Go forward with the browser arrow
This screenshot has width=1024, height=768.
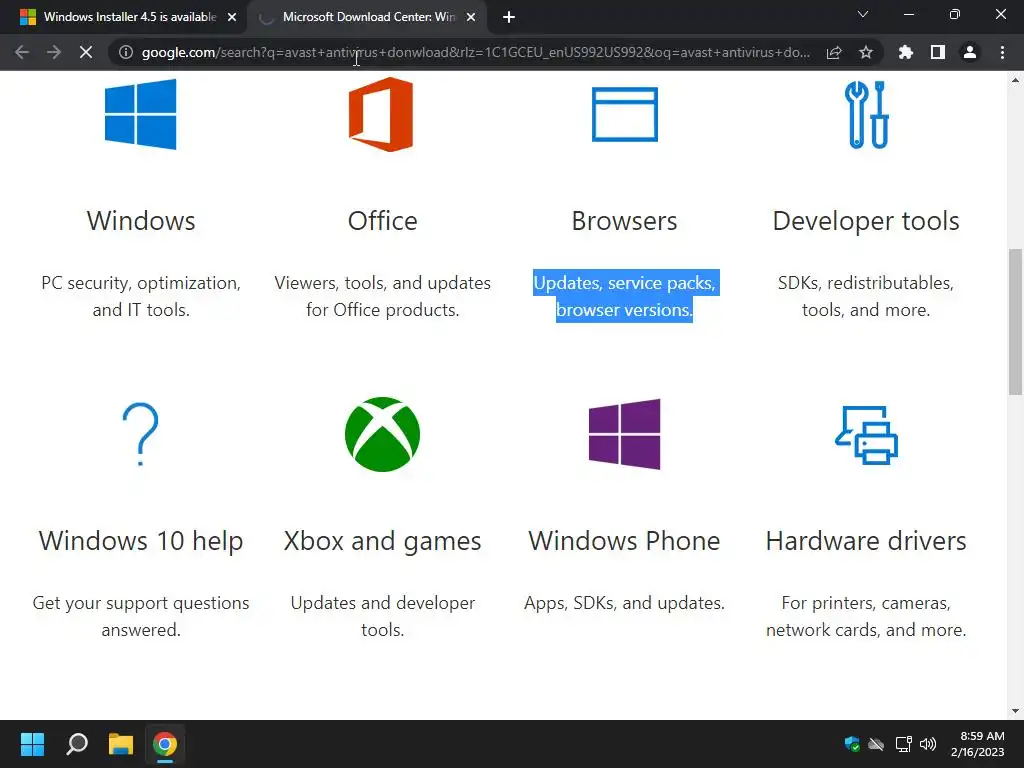[54, 52]
